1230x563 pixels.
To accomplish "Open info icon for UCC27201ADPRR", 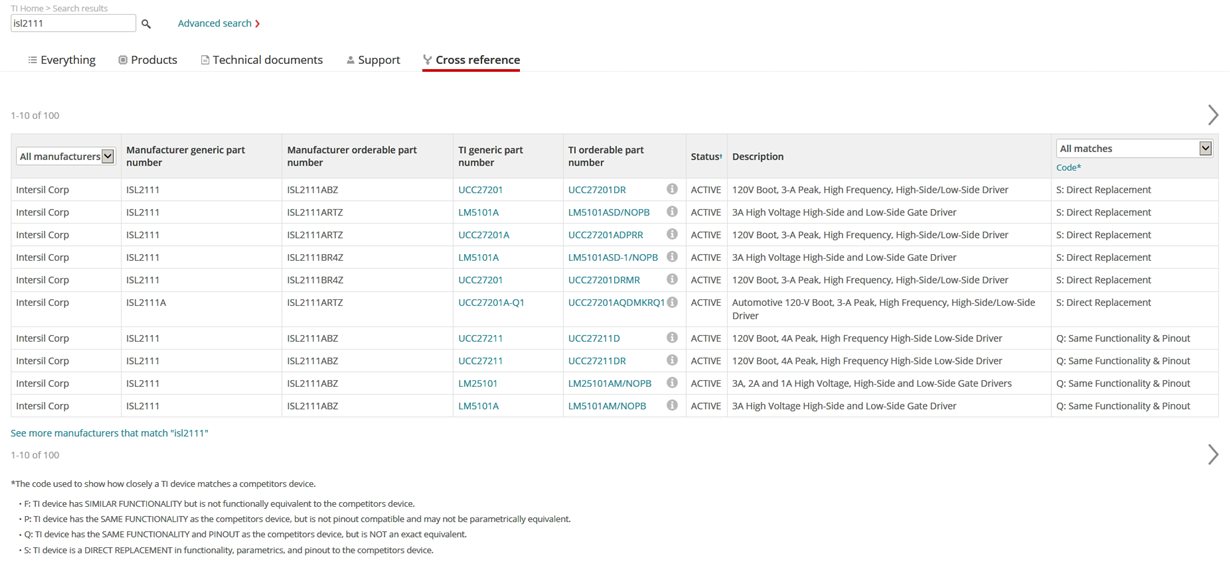I will click(x=672, y=235).
